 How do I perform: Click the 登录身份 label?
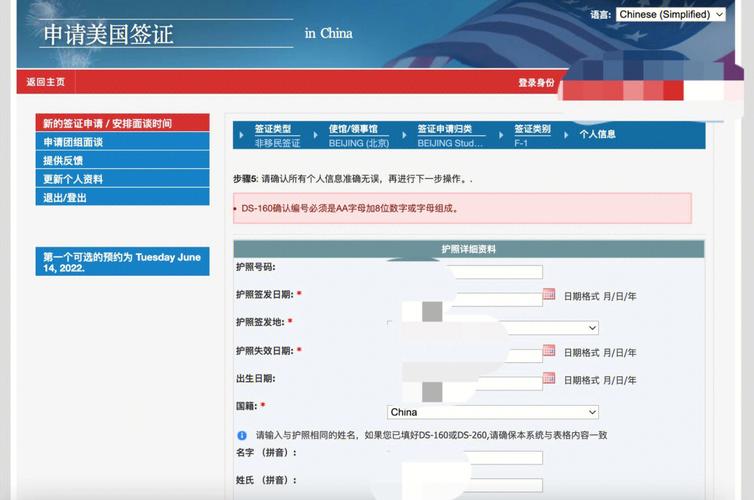pos(536,83)
